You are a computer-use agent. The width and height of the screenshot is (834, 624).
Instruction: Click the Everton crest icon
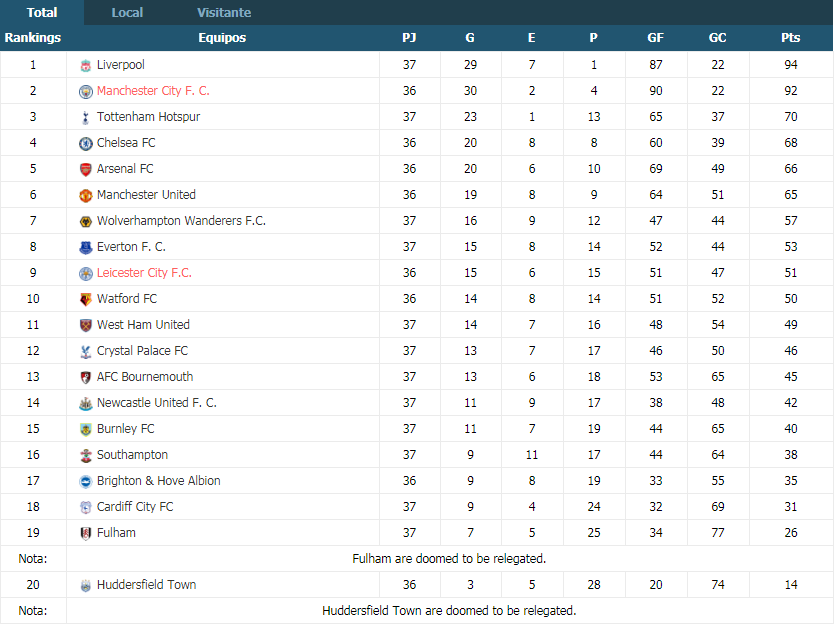point(85,247)
